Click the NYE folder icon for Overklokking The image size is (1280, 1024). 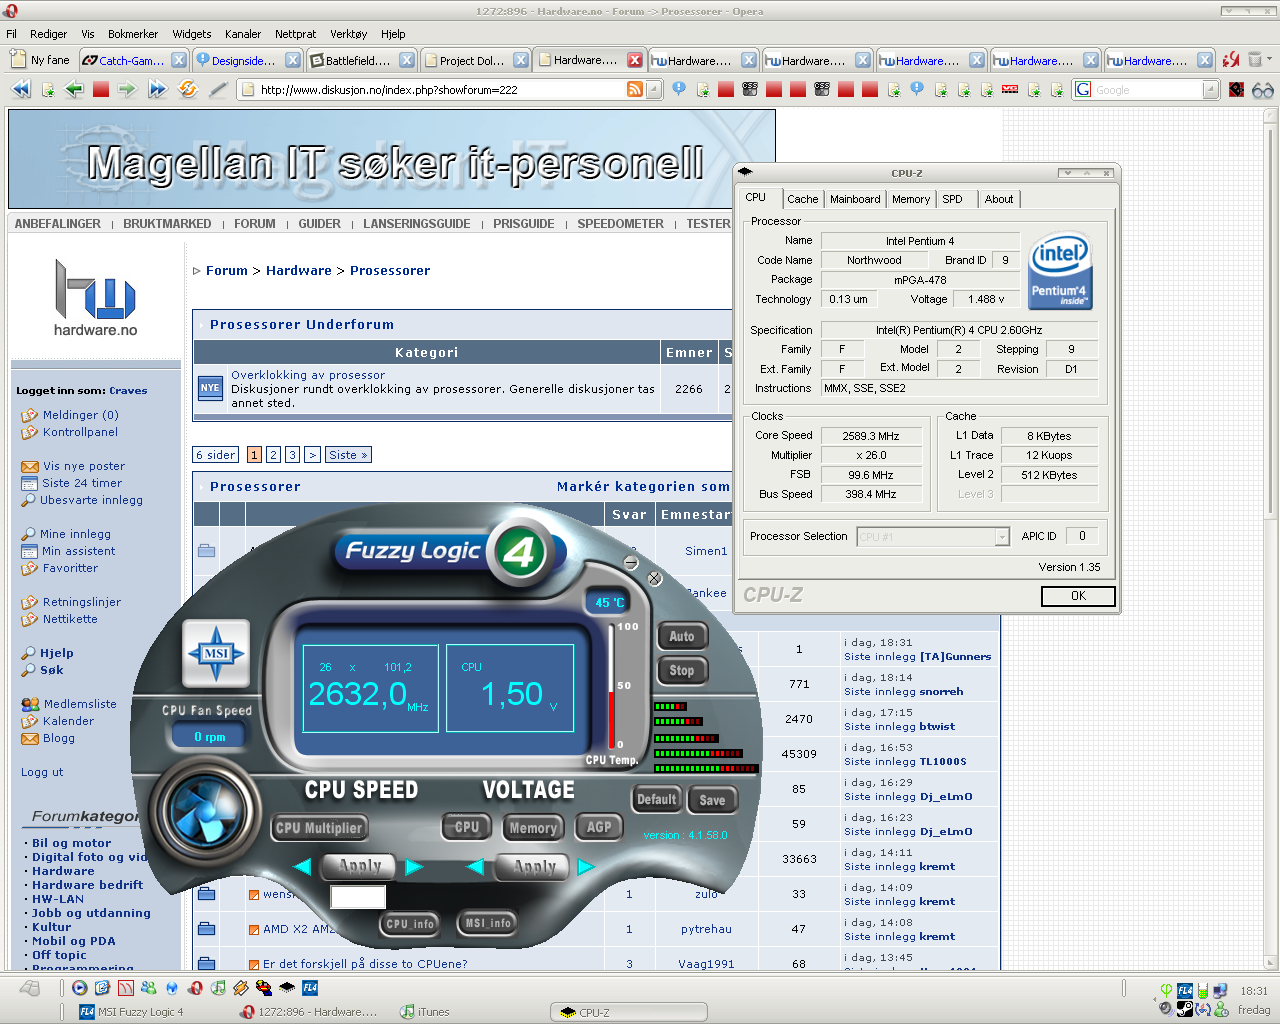[x=210, y=389]
